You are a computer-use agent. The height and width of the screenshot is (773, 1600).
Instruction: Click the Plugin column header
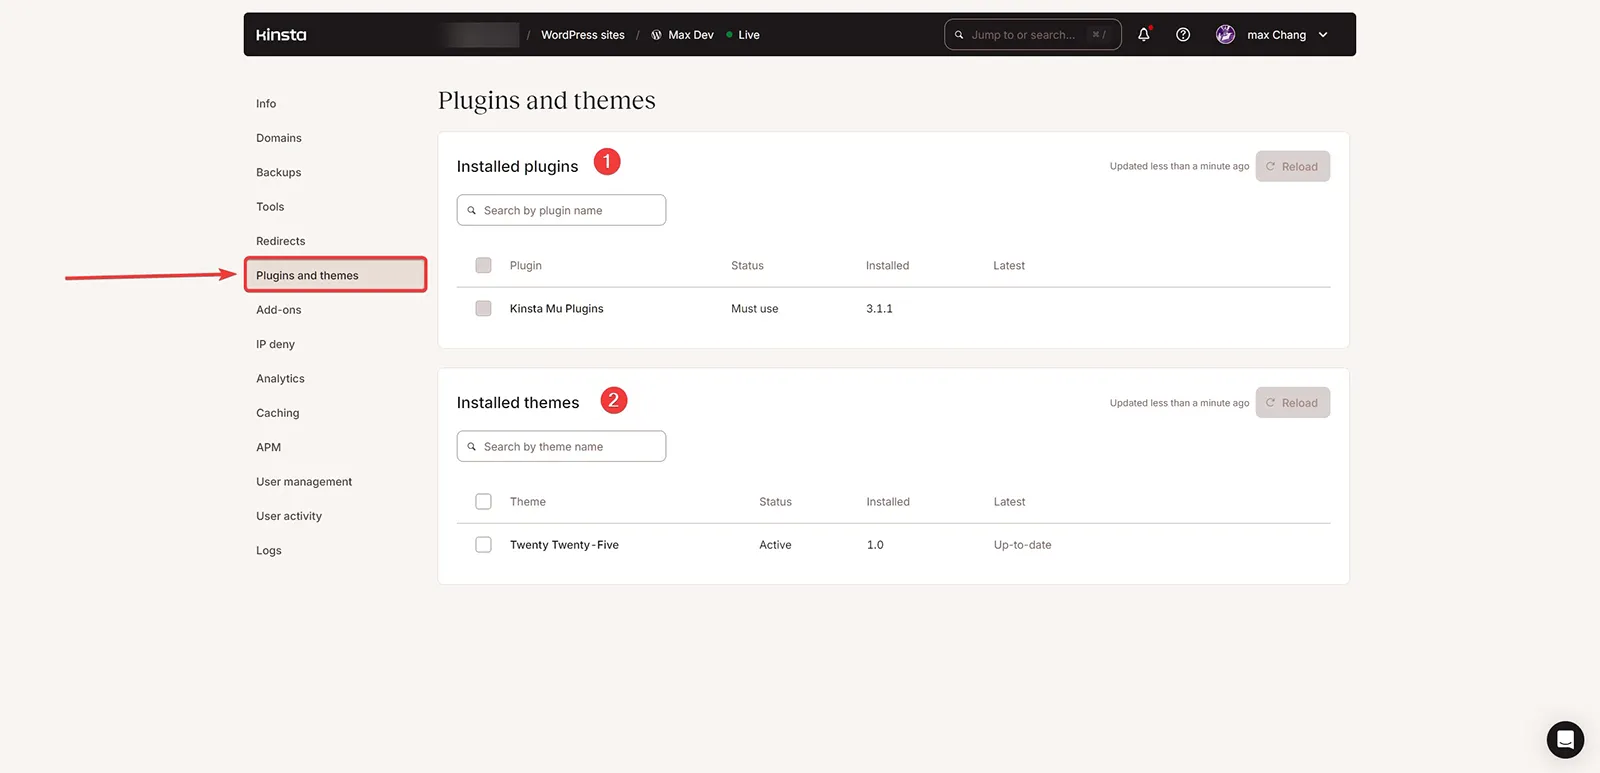(526, 266)
